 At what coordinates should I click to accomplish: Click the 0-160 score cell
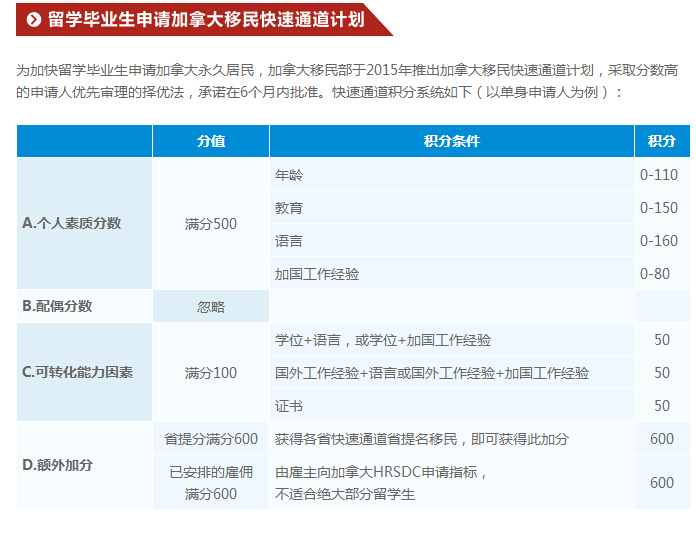click(x=662, y=241)
